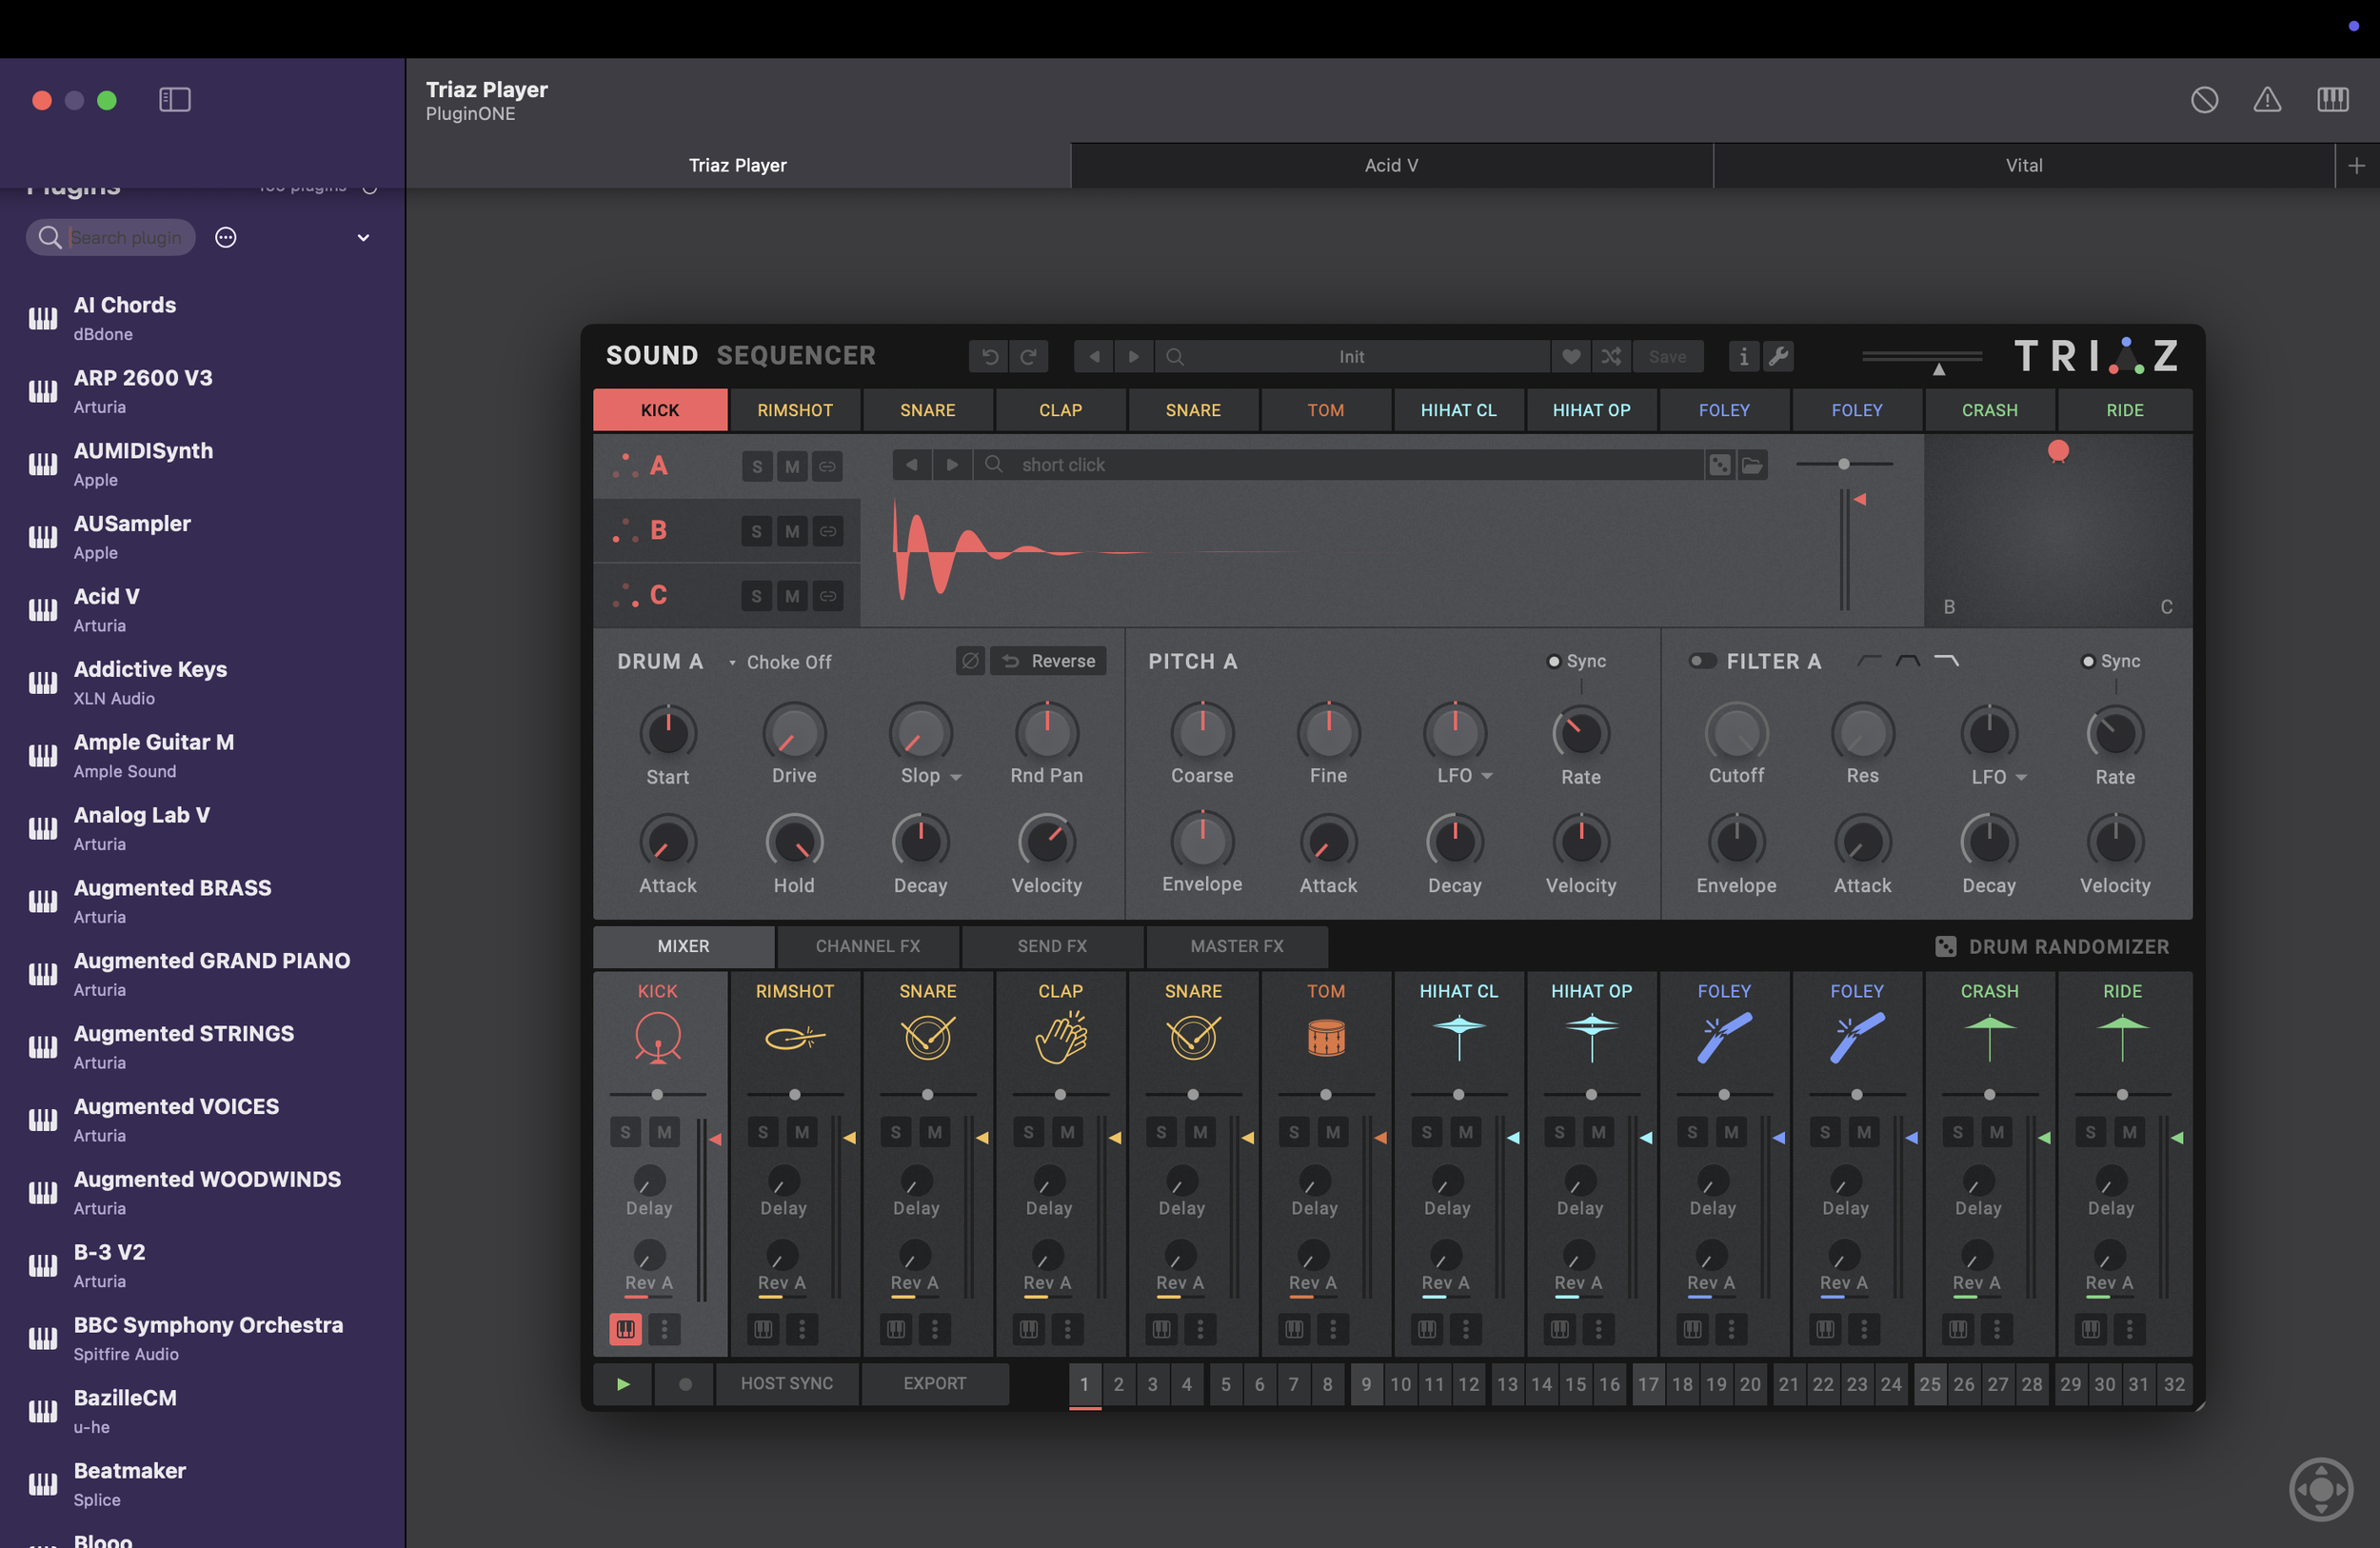Toggle the Filter A power switch

click(1702, 661)
